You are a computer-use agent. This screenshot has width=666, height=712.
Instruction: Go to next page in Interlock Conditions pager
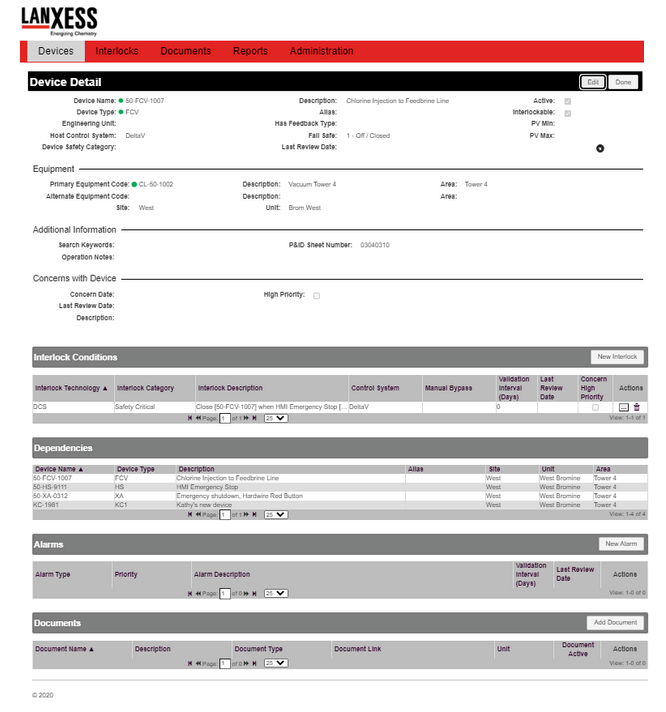[246, 418]
